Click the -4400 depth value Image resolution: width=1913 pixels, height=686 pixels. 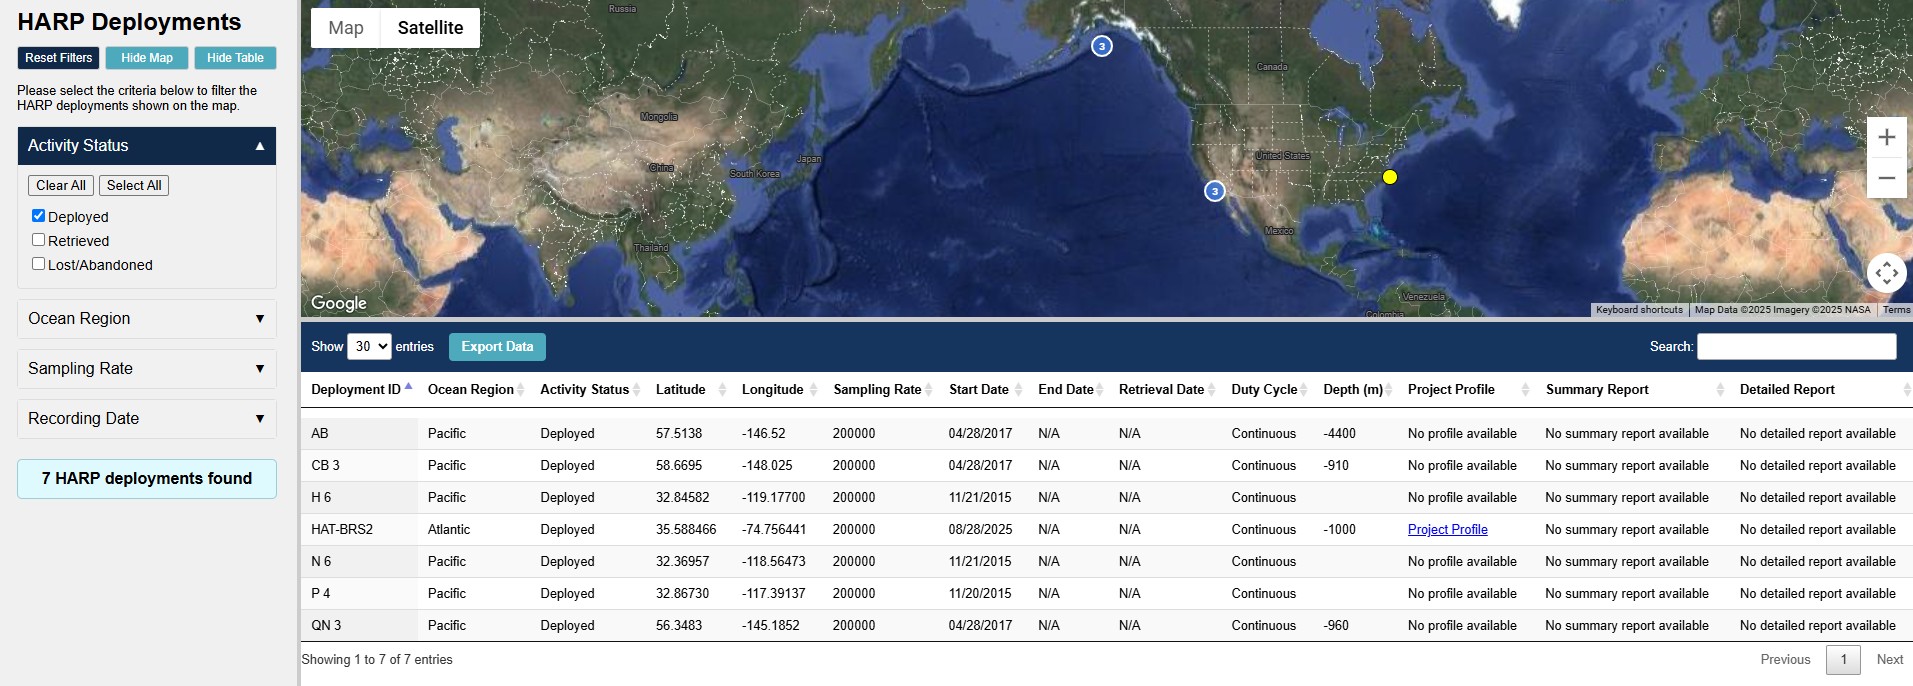1339,434
